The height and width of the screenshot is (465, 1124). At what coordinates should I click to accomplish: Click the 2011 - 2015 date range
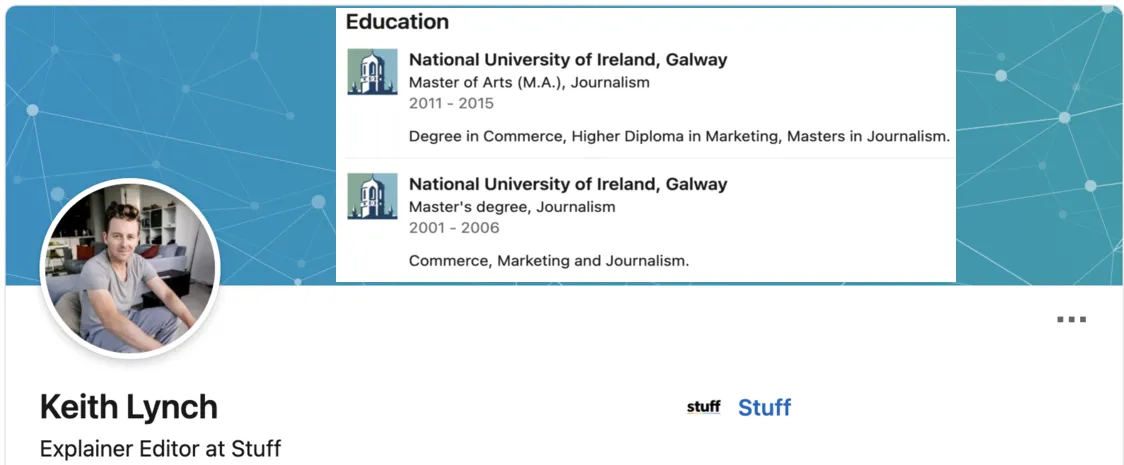pyautogui.click(x=451, y=103)
